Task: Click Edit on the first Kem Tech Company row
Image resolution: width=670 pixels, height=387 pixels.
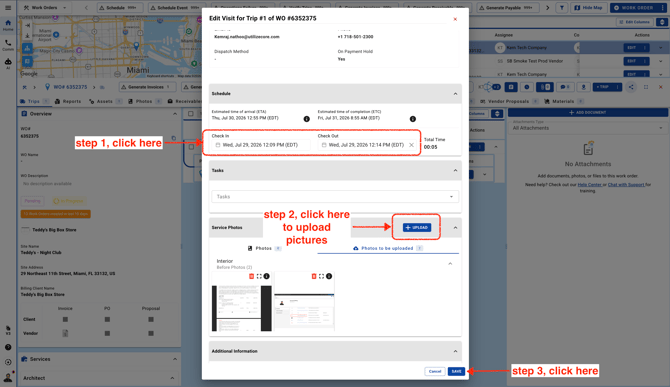Action: tap(632, 48)
